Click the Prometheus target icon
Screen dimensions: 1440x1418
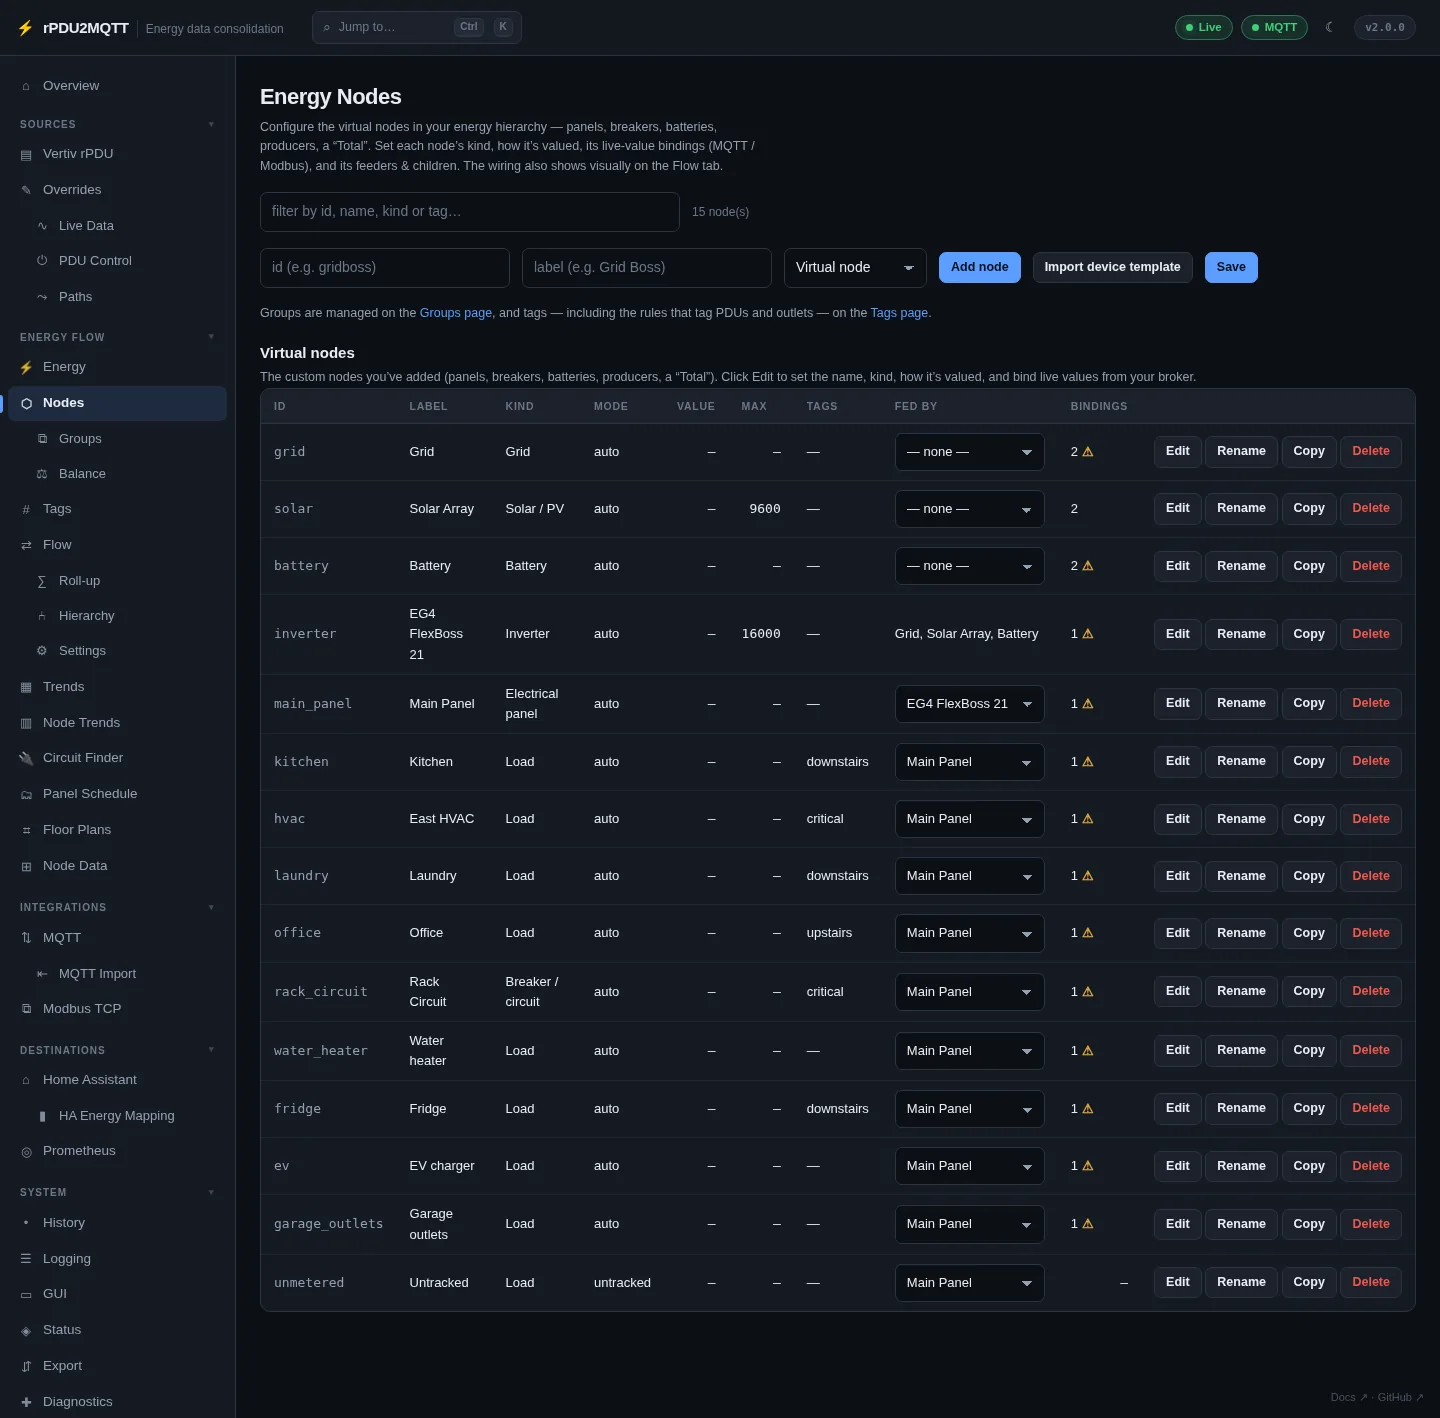click(x=26, y=1151)
